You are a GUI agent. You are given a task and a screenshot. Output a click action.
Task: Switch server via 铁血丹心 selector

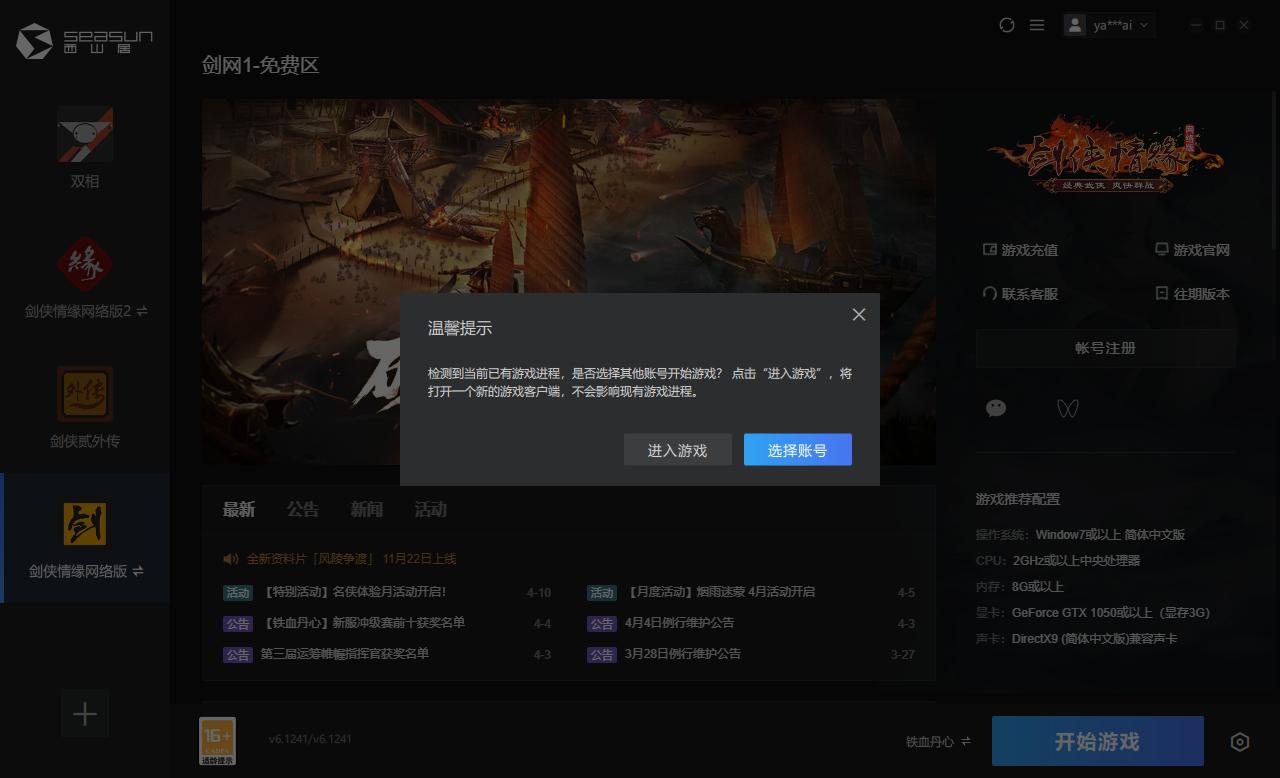coord(938,742)
